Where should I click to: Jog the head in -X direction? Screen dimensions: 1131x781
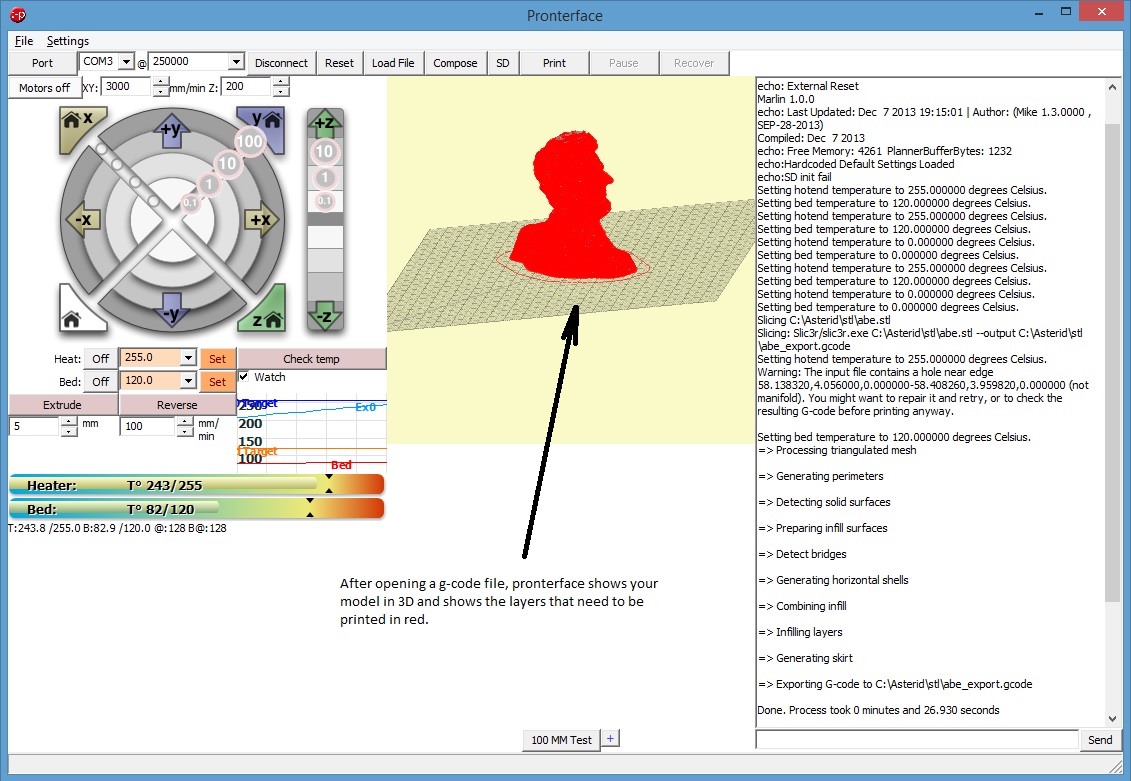click(x=83, y=220)
